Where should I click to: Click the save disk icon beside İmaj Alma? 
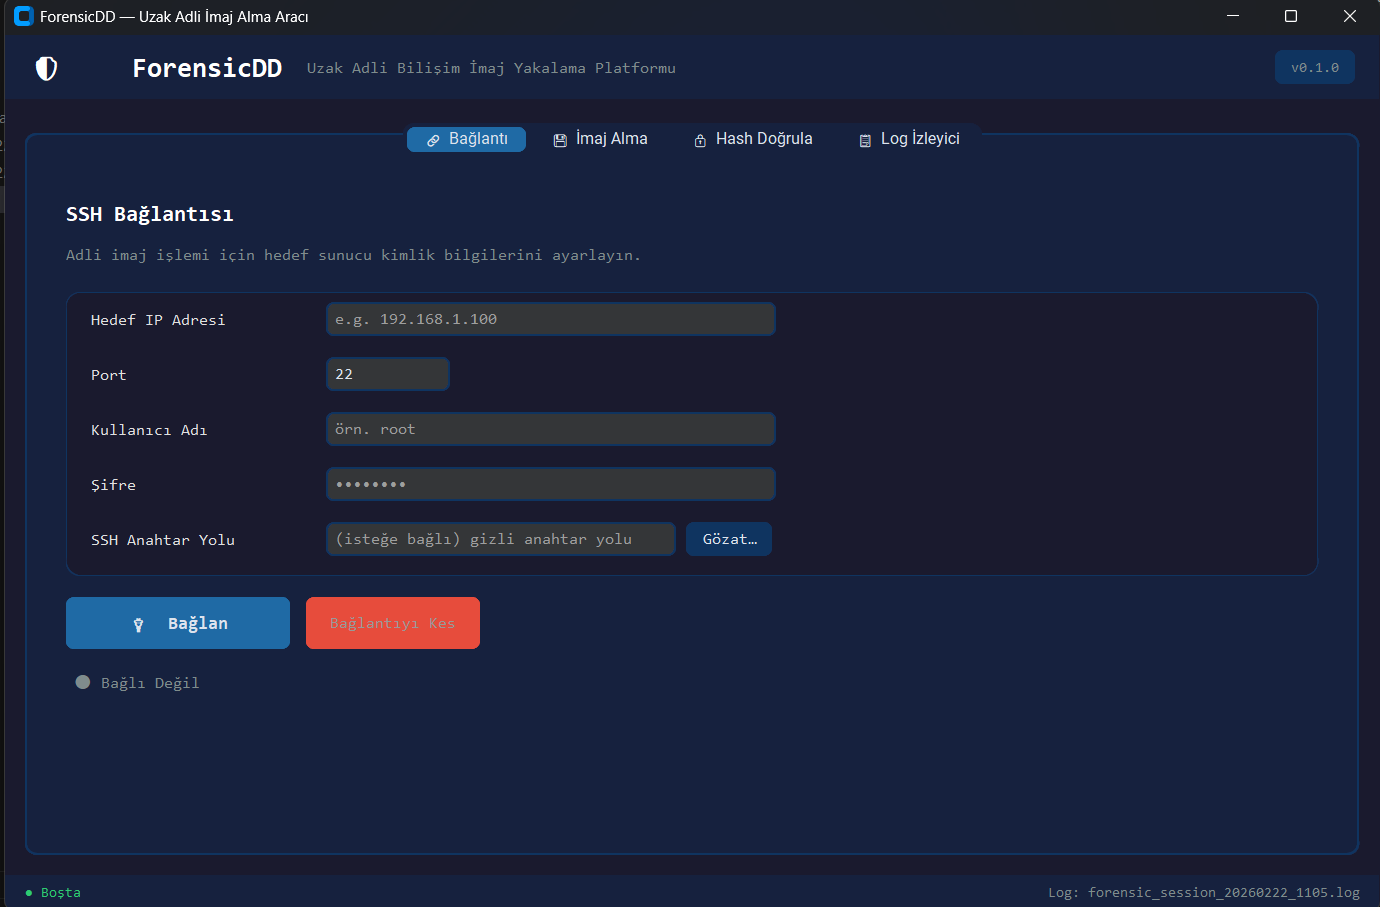click(x=560, y=140)
